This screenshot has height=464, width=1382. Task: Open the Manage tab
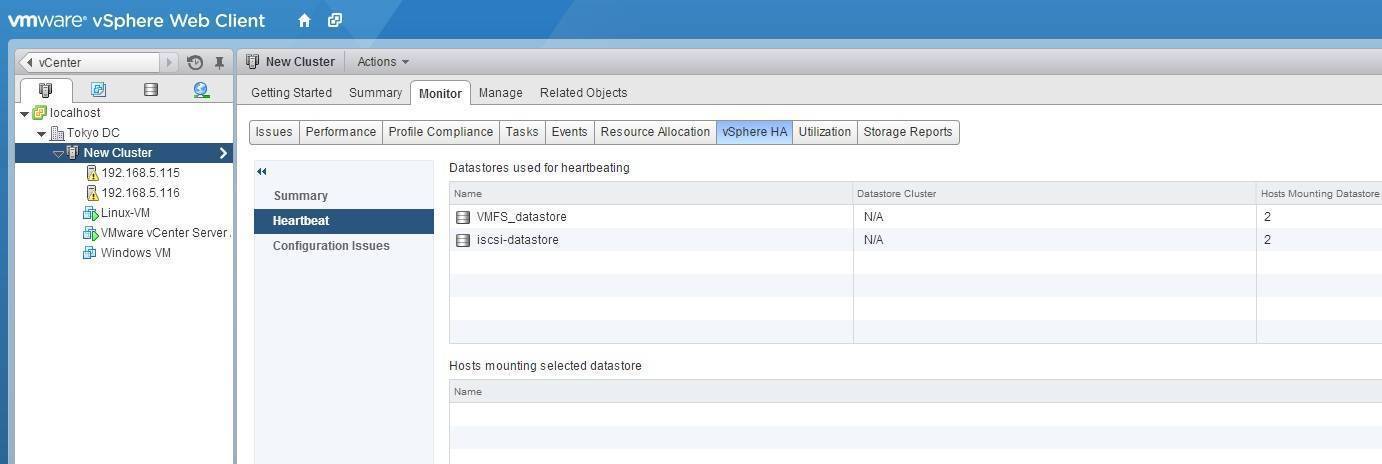point(500,93)
